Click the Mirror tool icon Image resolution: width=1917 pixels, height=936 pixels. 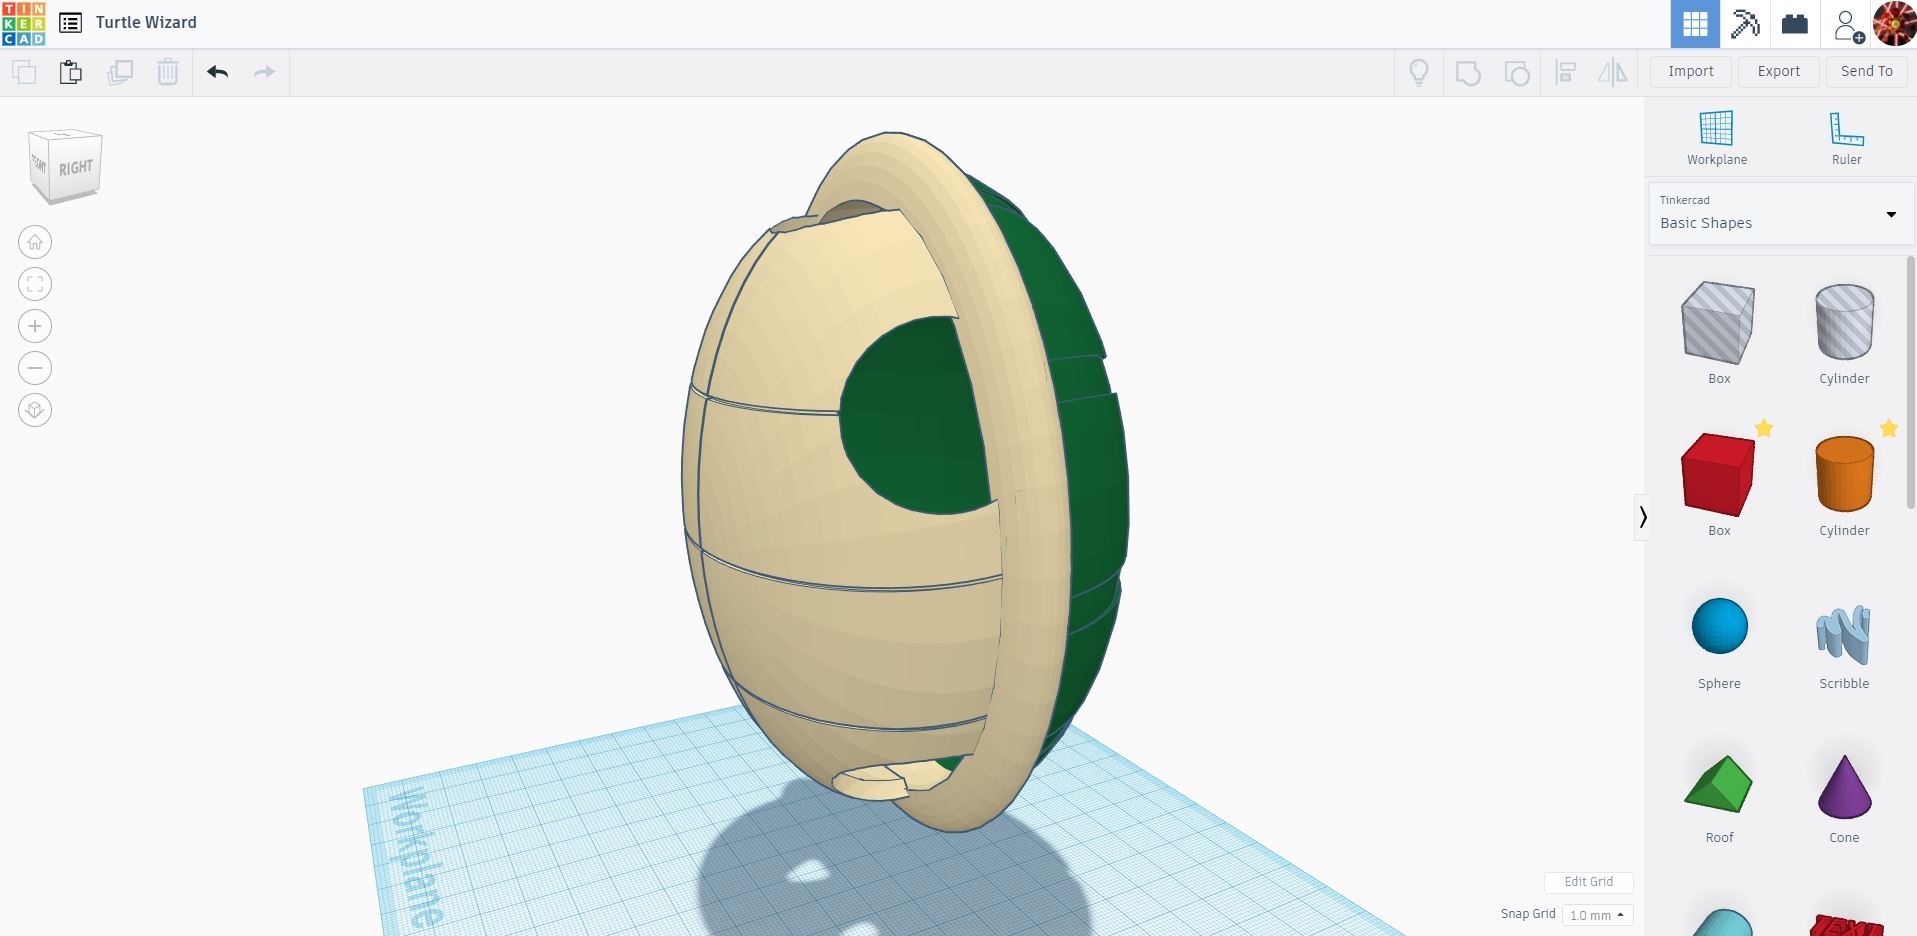click(x=1613, y=72)
